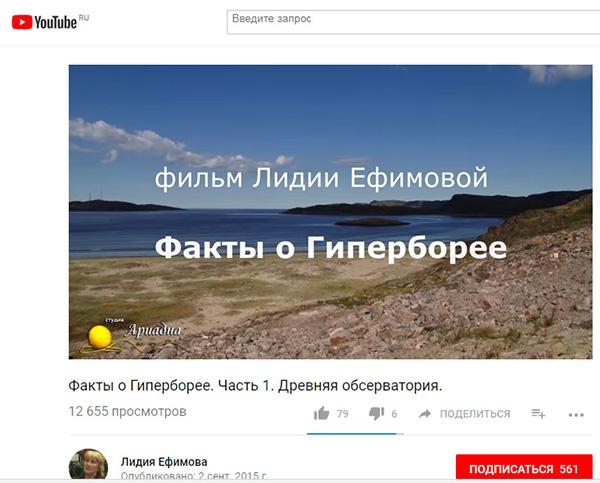Click Лидия Ефимова channel avatar
The image size is (600, 483).
[x=88, y=464]
